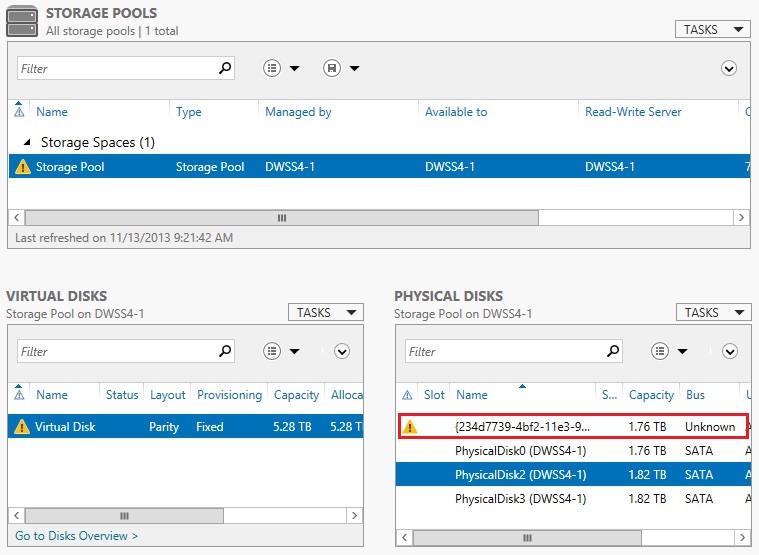Viewport: 759px width, 555px height.
Task: Click the search magnifier in Virtual Disks filter
Action: coord(225,351)
